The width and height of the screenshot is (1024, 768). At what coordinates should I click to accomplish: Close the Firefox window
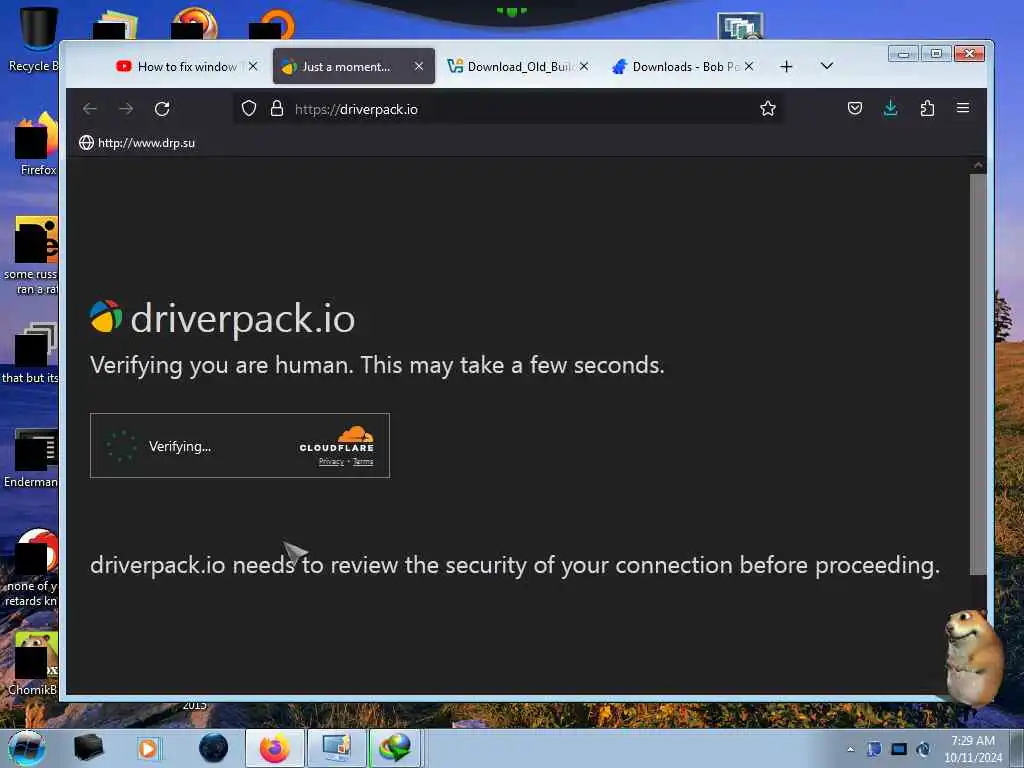(x=969, y=54)
